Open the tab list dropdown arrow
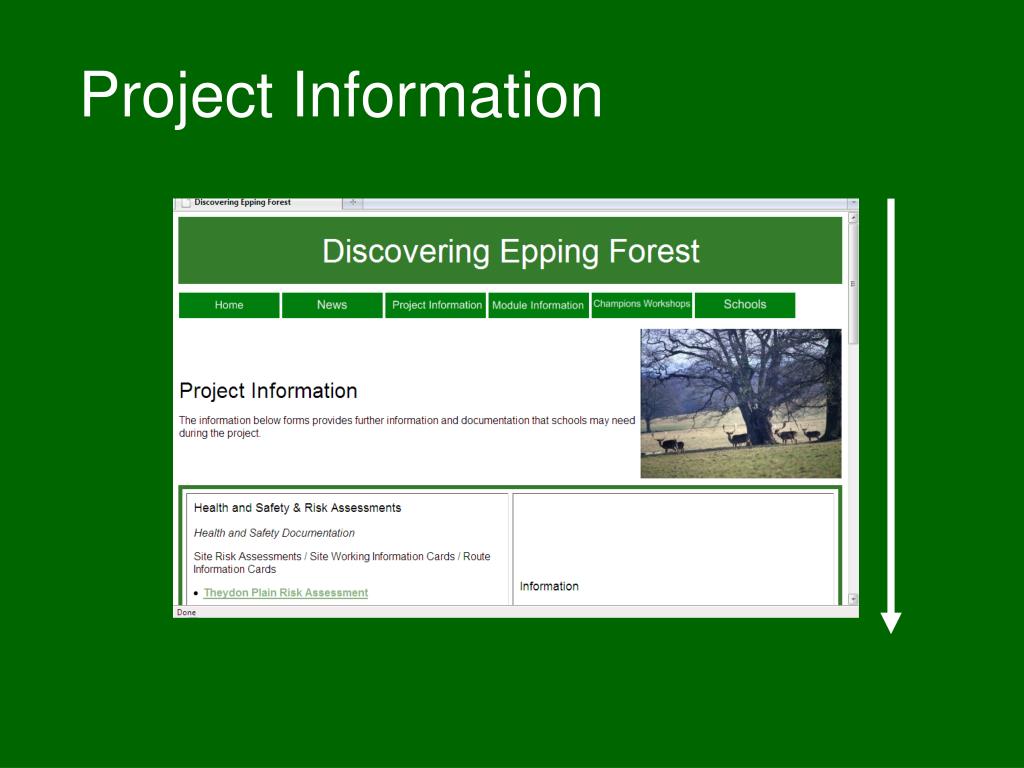 point(853,203)
